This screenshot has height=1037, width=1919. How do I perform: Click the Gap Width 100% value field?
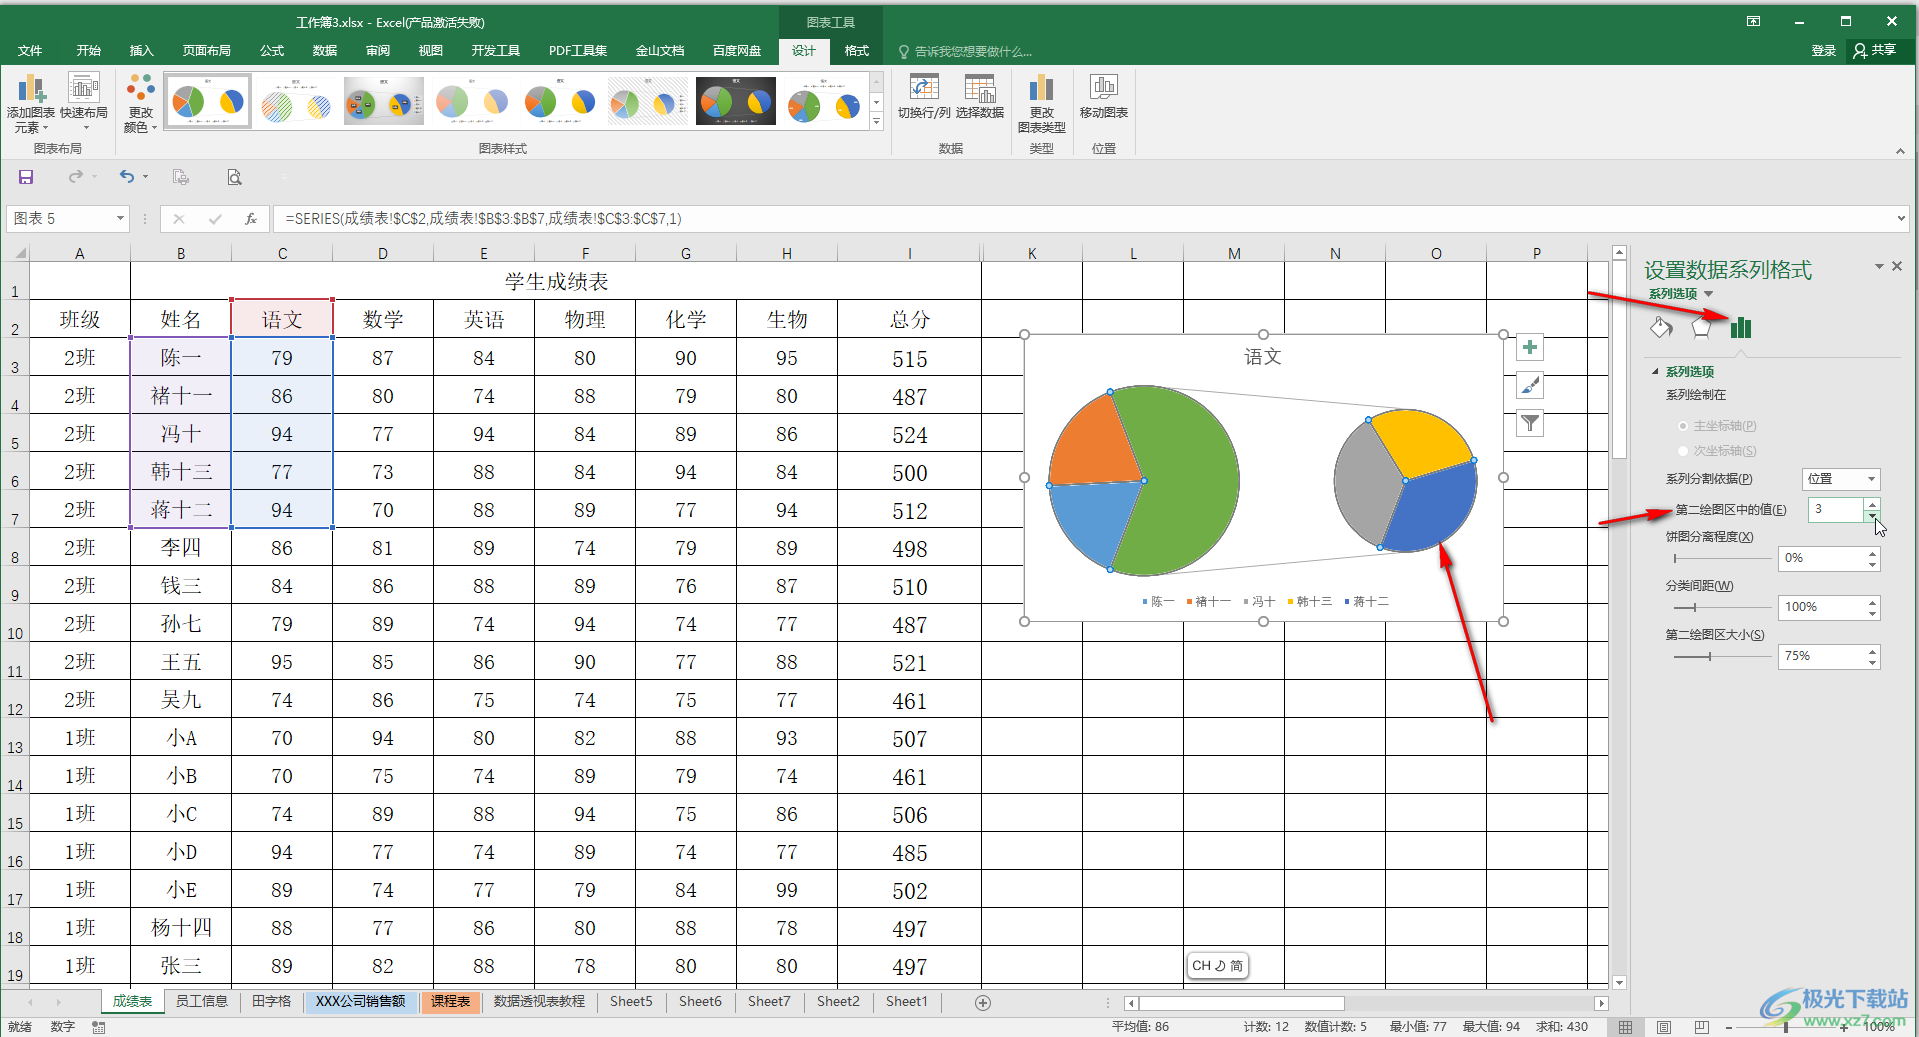pyautogui.click(x=1821, y=607)
